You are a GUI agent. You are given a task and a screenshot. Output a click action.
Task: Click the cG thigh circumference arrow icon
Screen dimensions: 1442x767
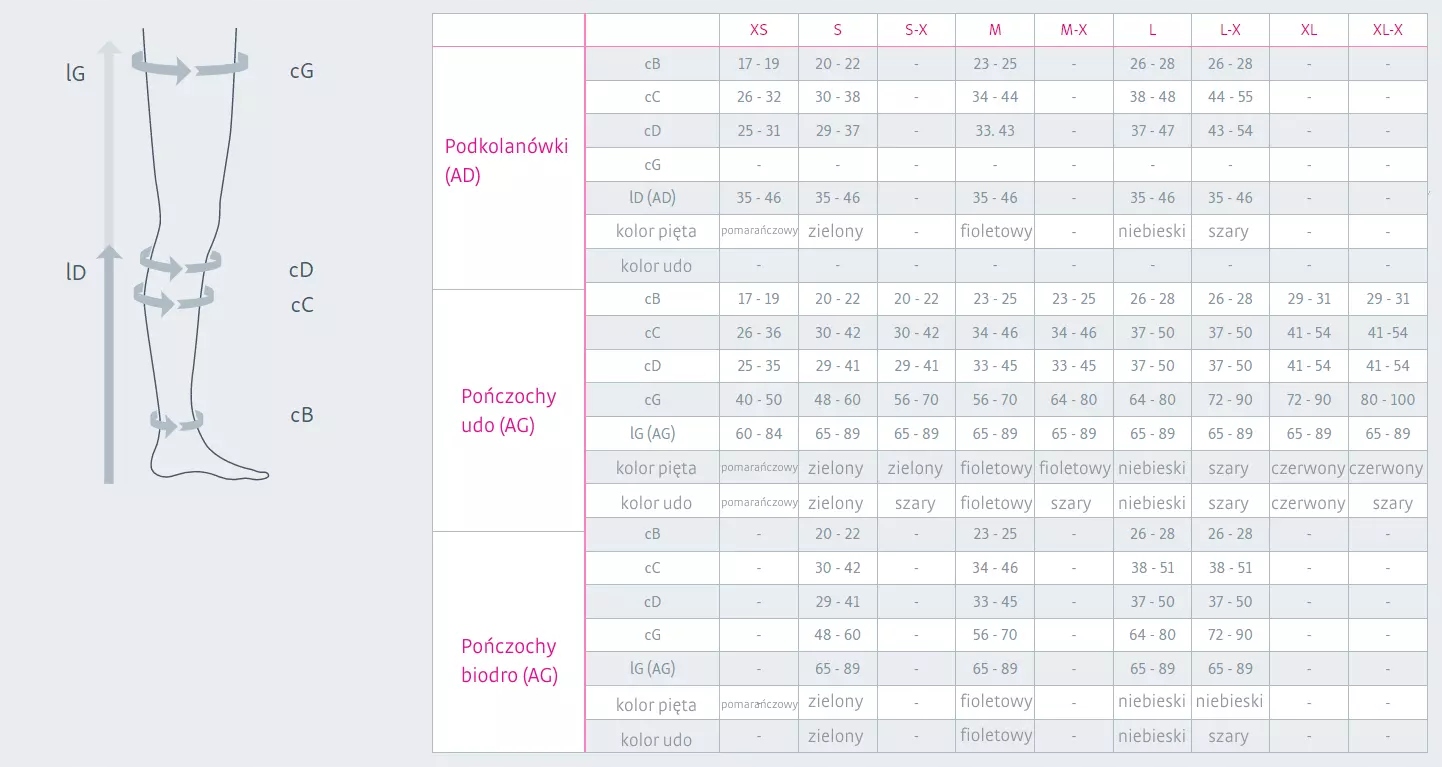190,69
